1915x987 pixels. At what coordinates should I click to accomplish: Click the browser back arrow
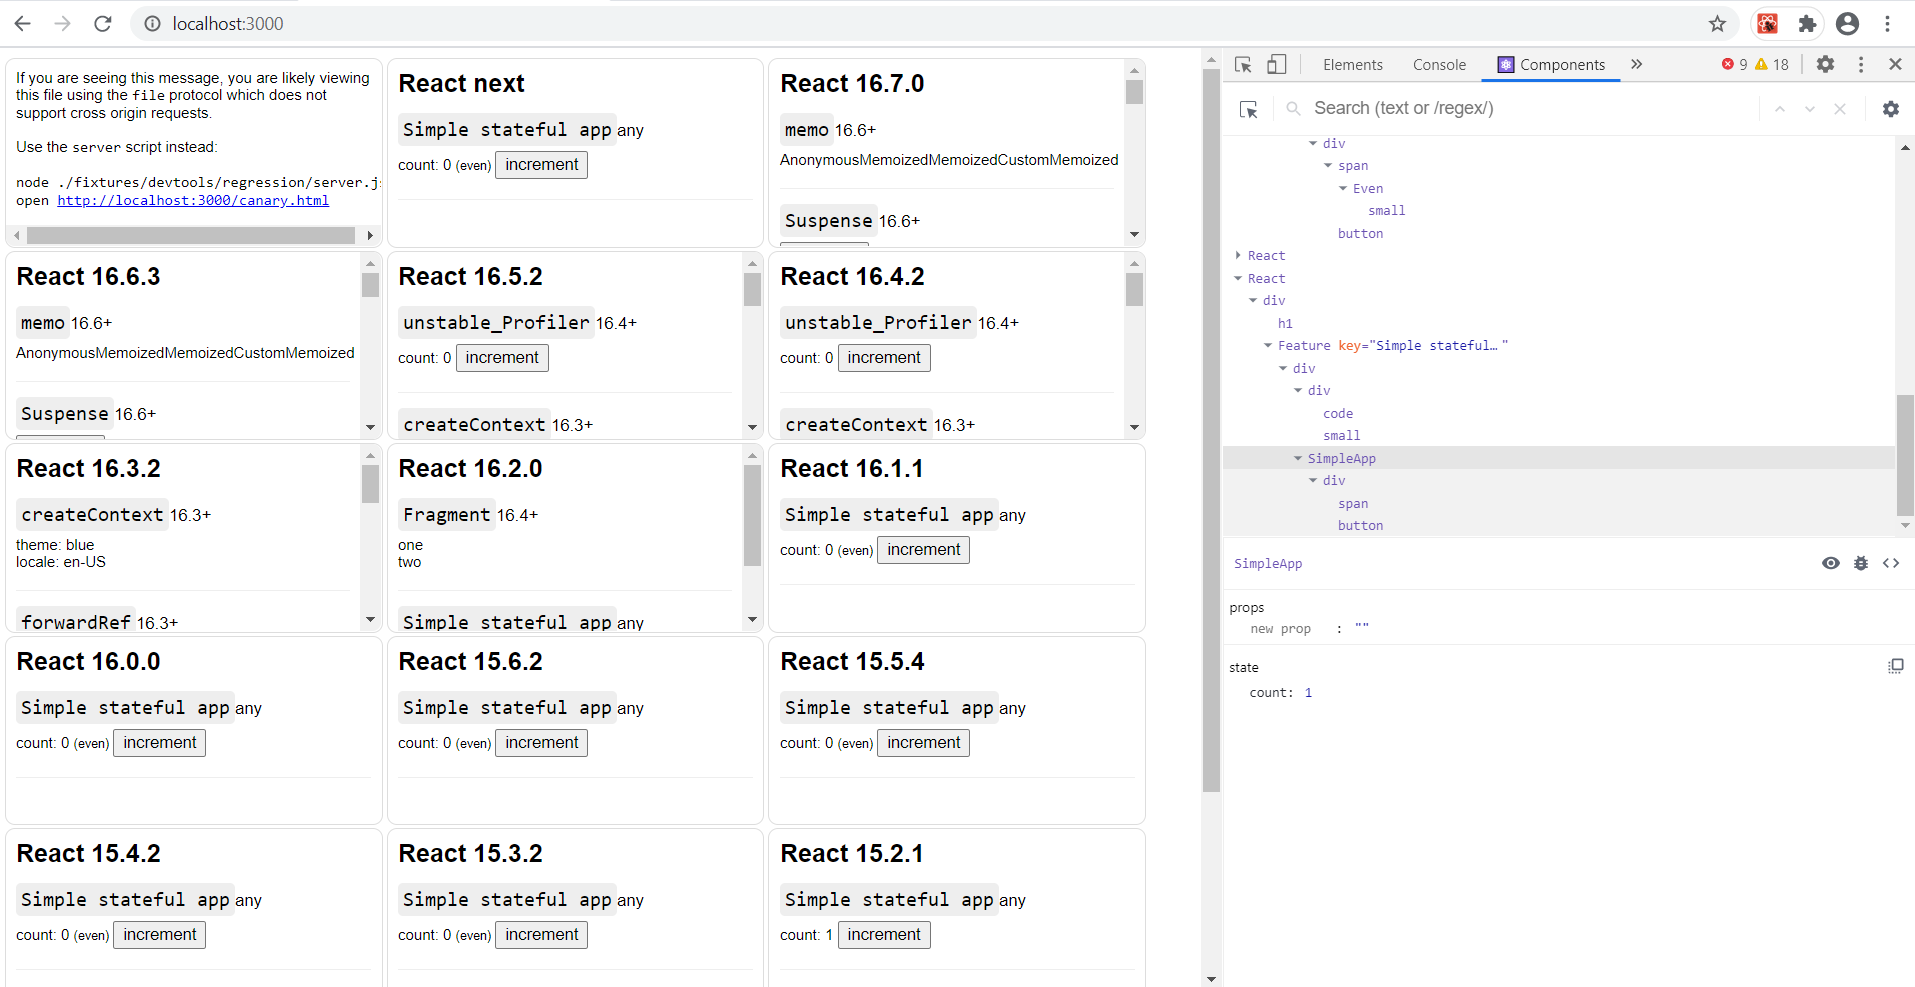23,24
